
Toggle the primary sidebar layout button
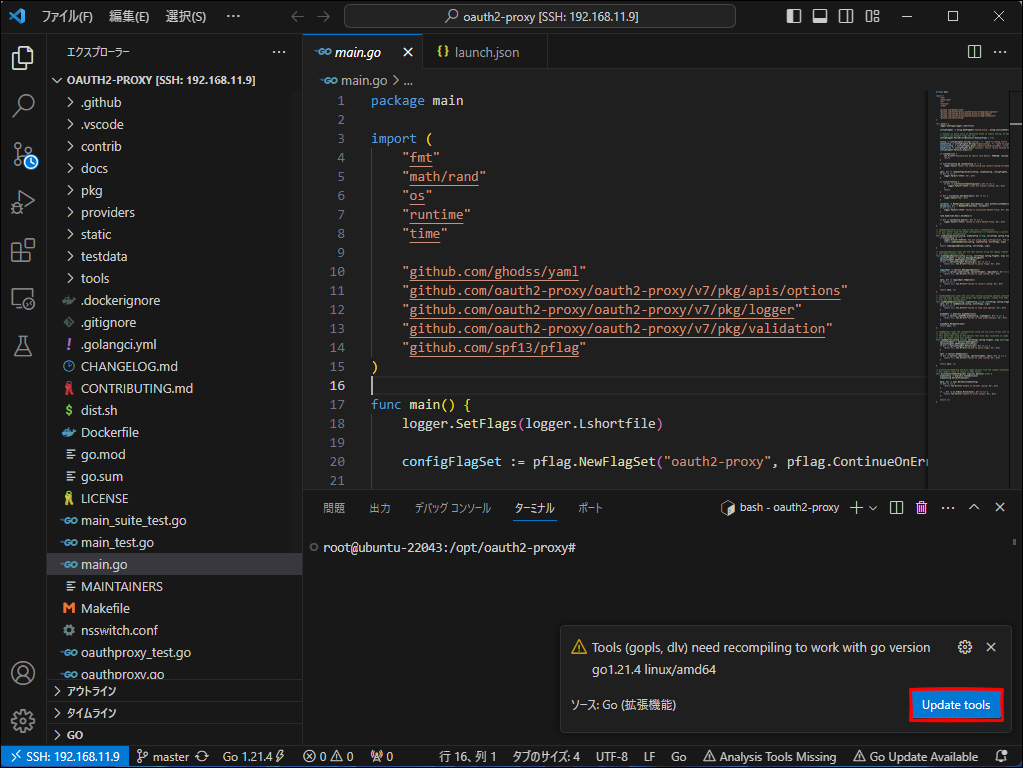point(794,16)
